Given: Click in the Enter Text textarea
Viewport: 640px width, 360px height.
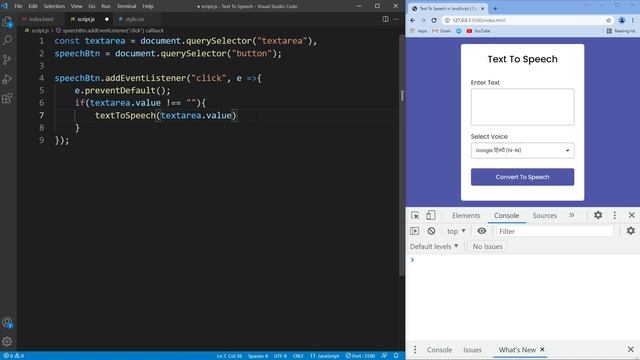Looking at the screenshot, I should coord(522,107).
